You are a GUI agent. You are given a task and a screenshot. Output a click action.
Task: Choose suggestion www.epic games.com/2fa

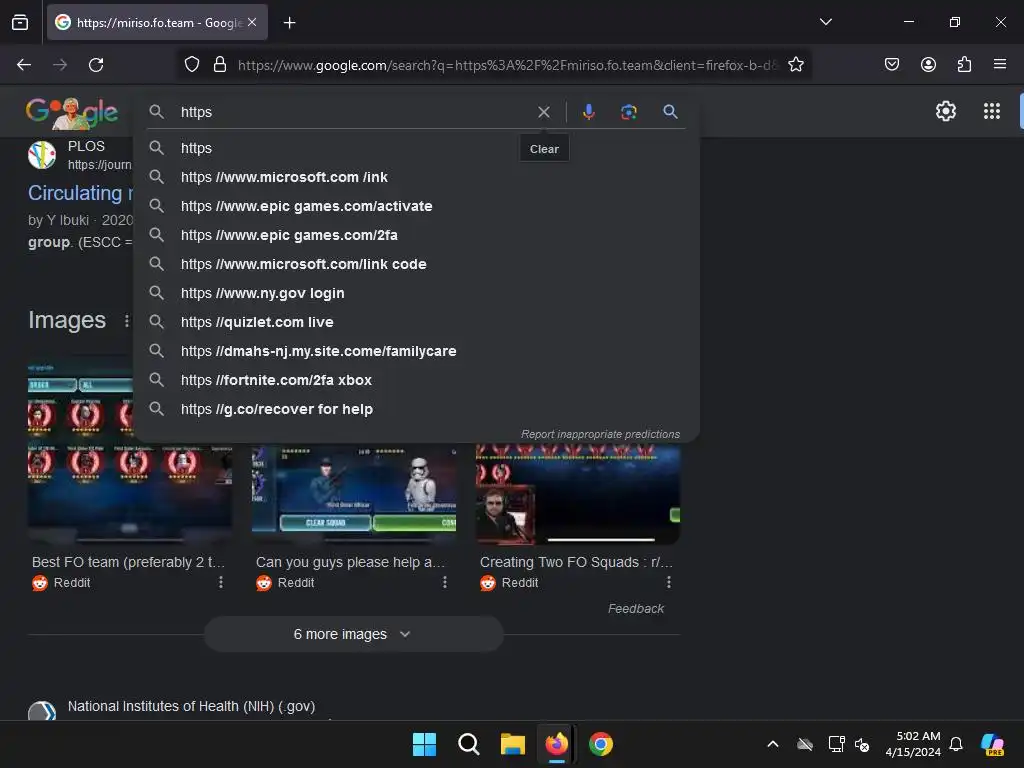click(x=416, y=235)
